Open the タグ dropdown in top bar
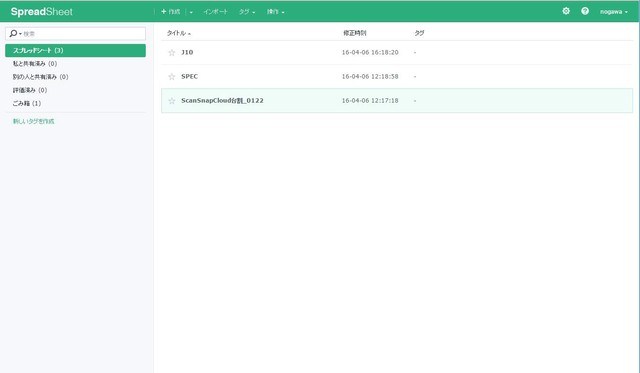The width and height of the screenshot is (640, 373). (x=247, y=12)
